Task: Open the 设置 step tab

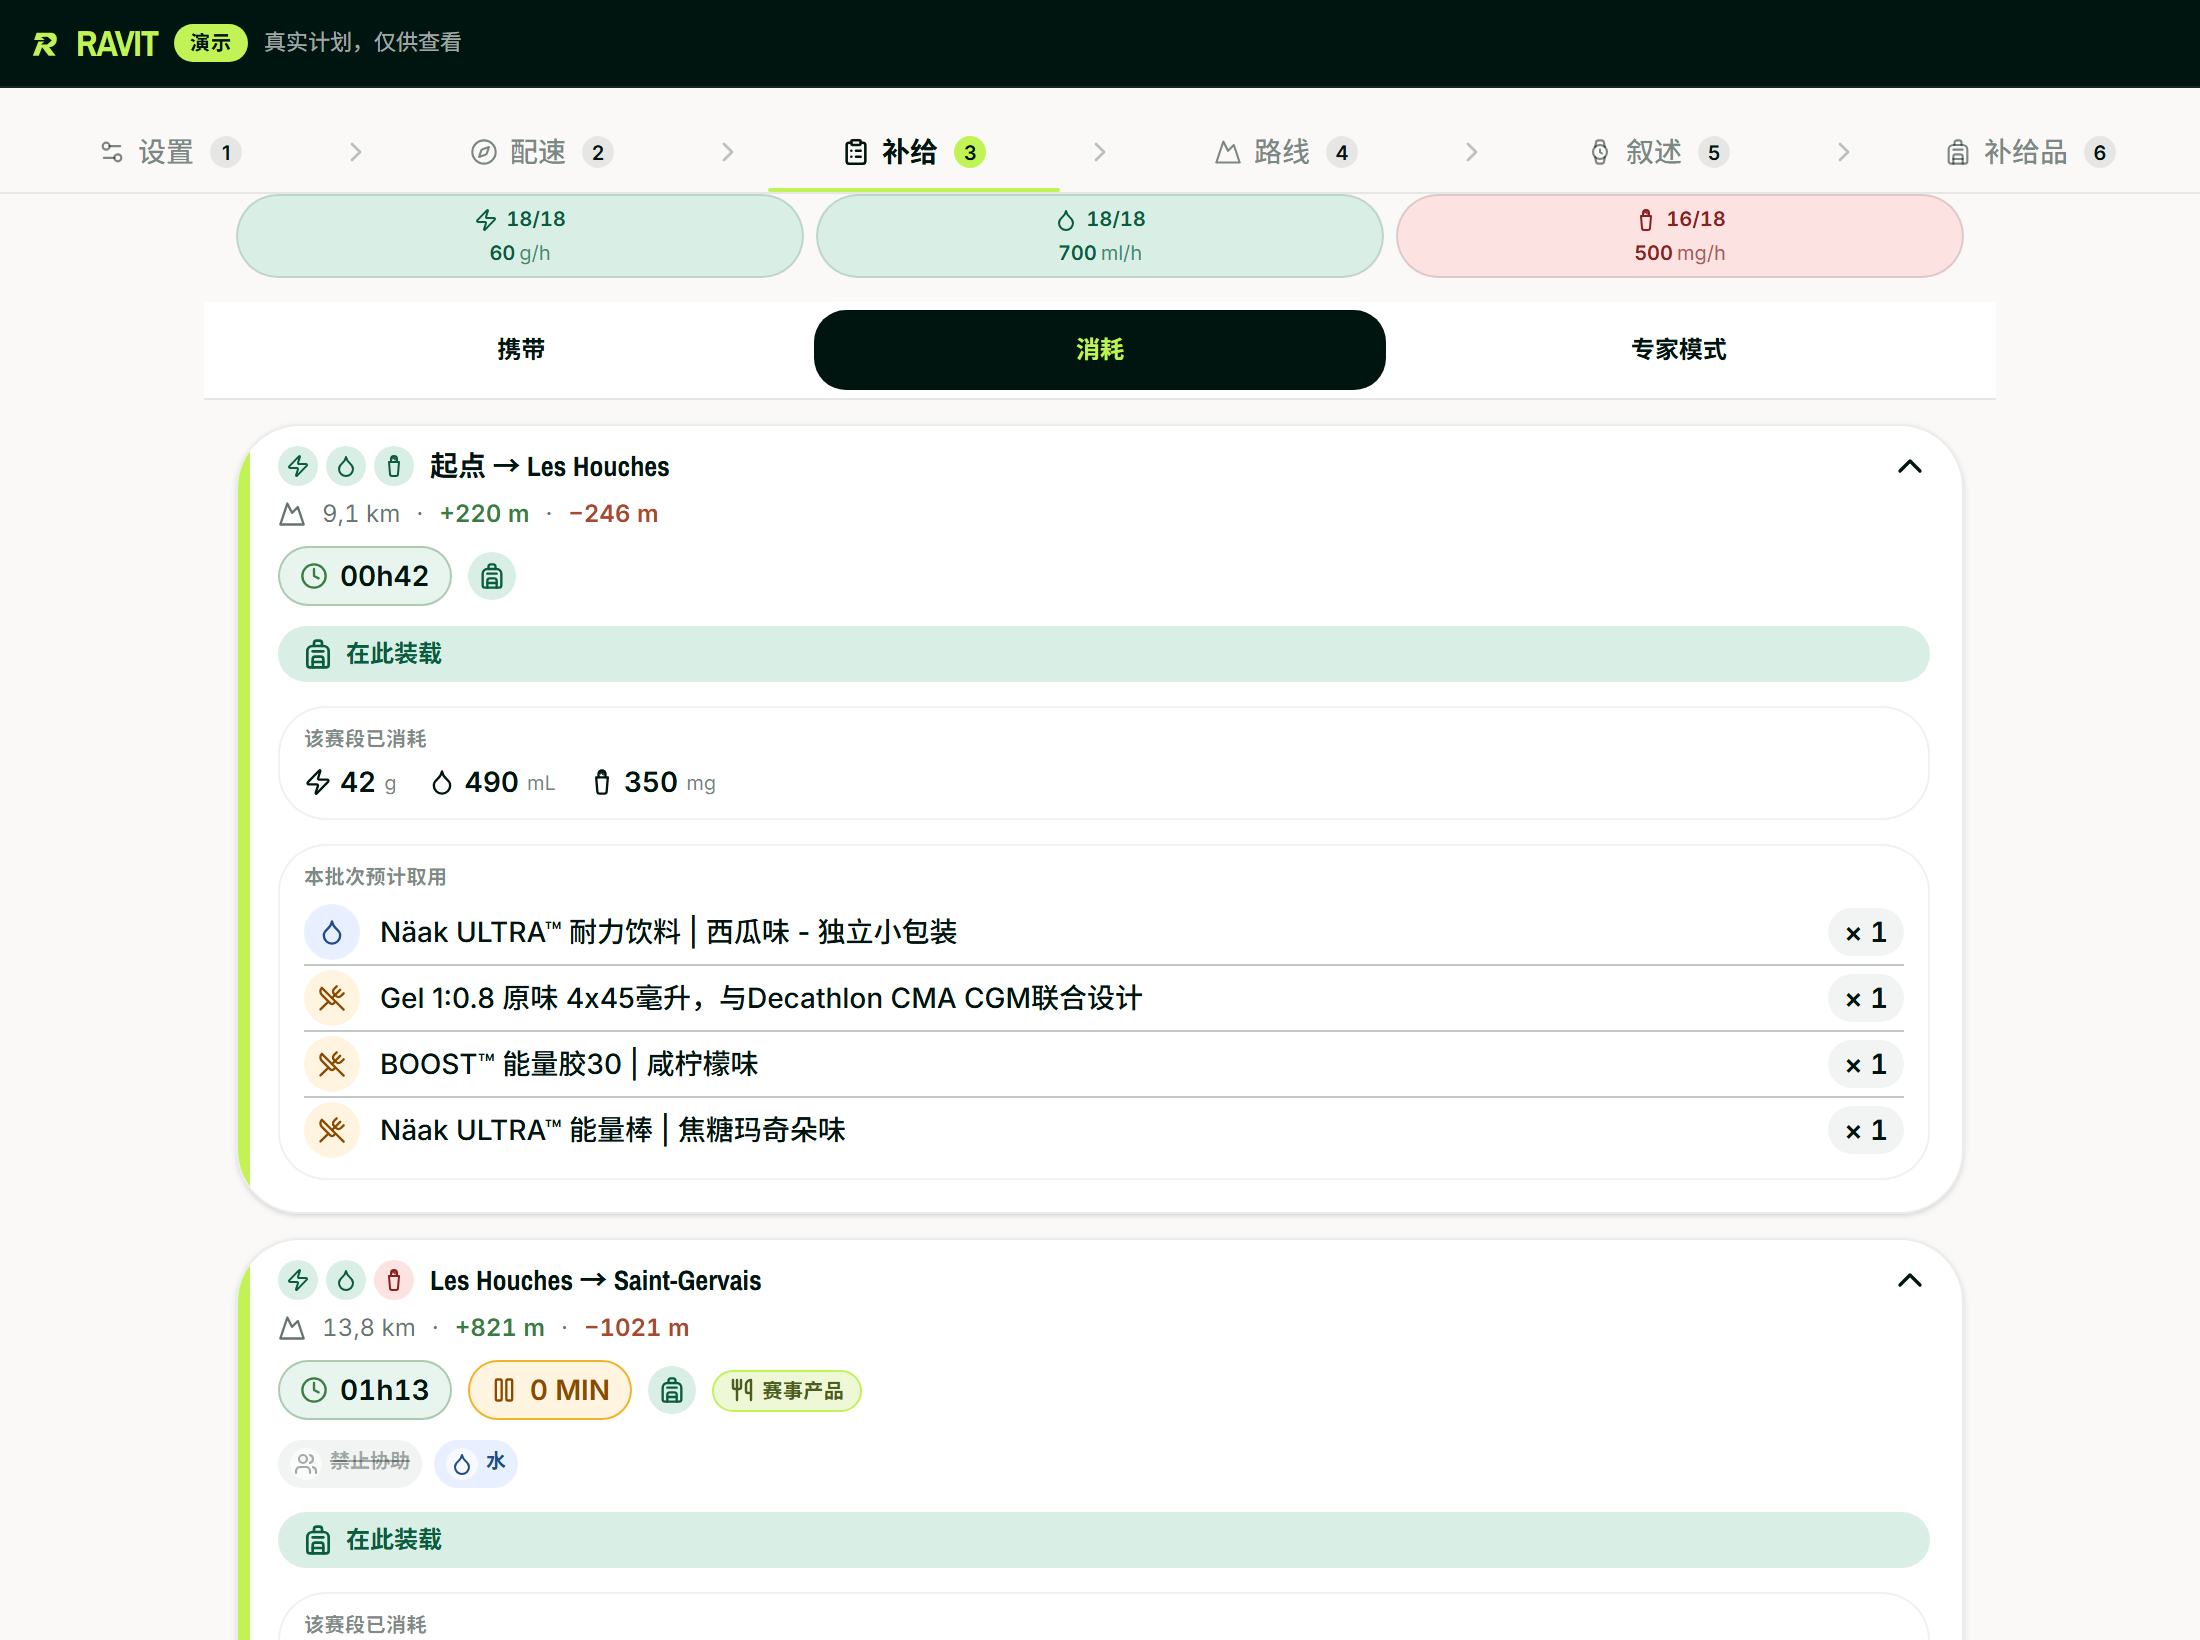Action: coord(170,152)
